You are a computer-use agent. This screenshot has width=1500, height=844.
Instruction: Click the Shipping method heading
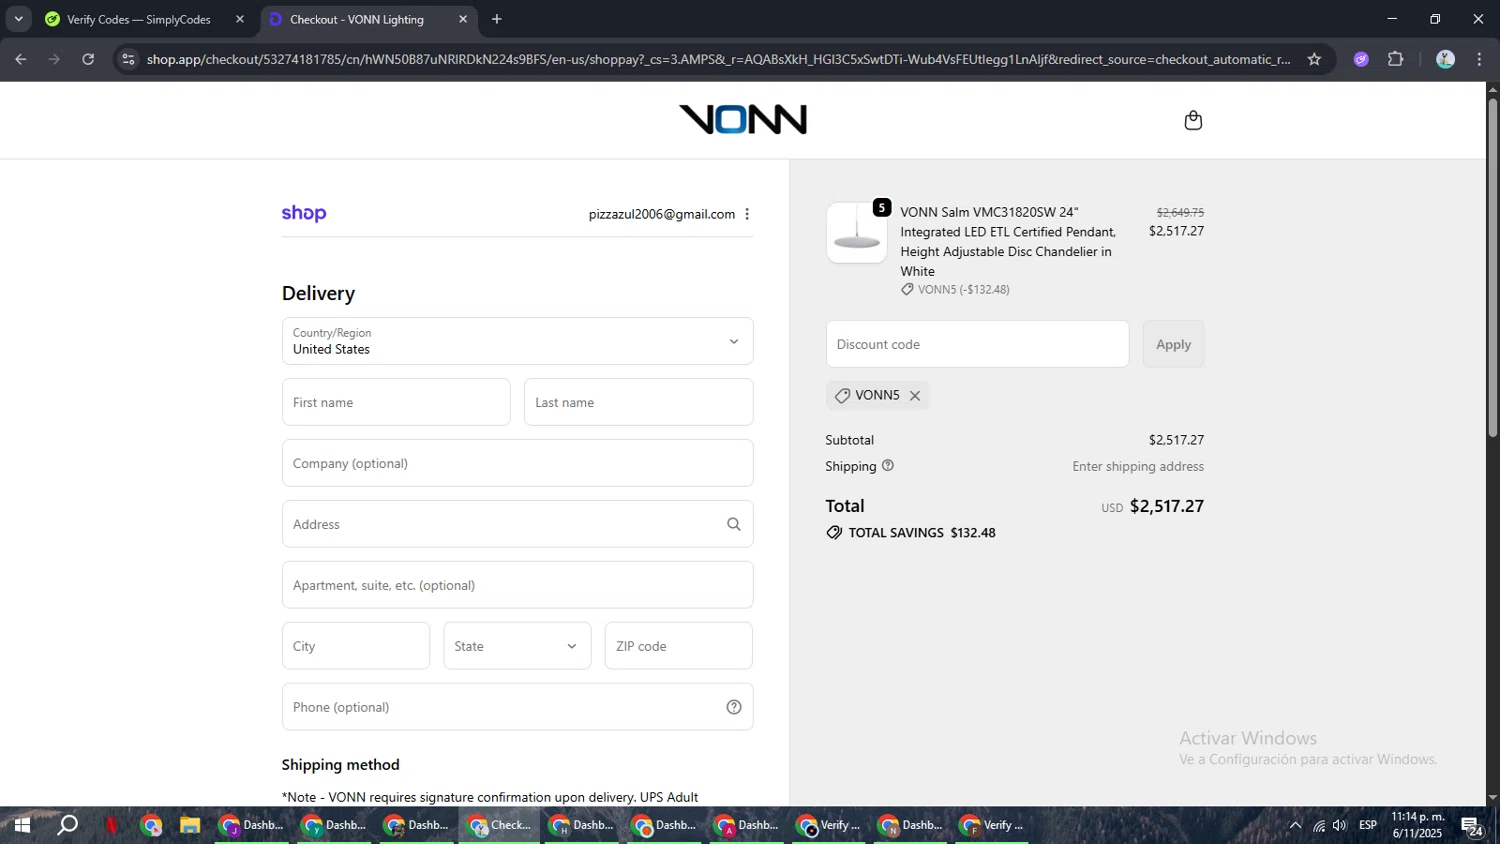click(340, 765)
